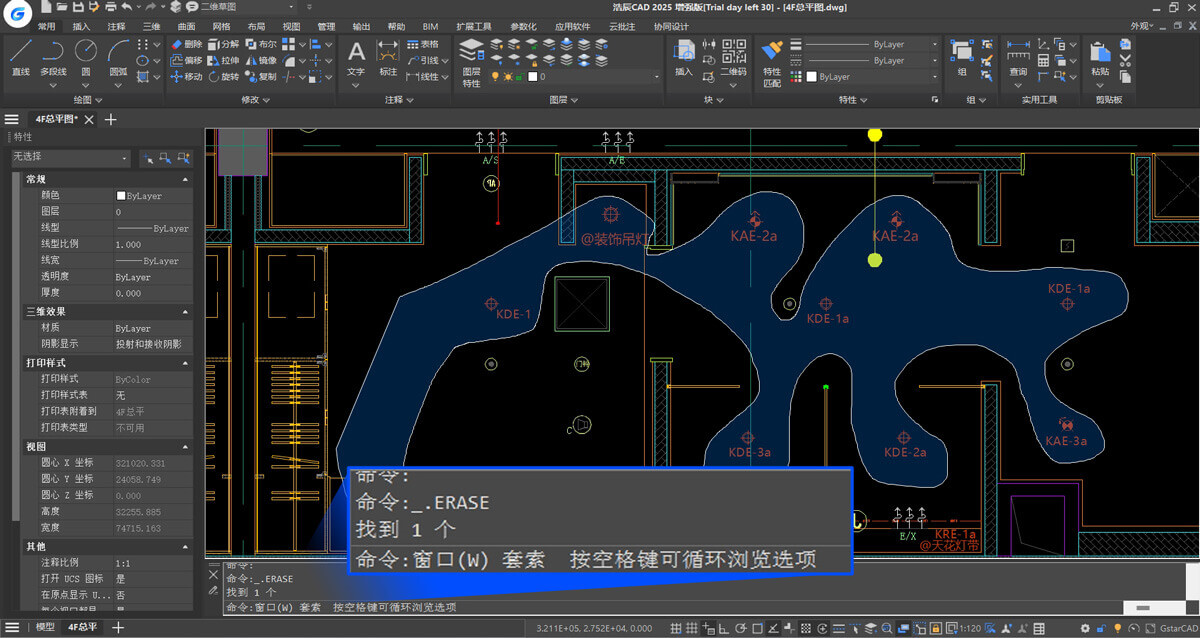Click the 粘贴 (Paste) button
This screenshot has height=638, width=1200.
pos(1100,58)
